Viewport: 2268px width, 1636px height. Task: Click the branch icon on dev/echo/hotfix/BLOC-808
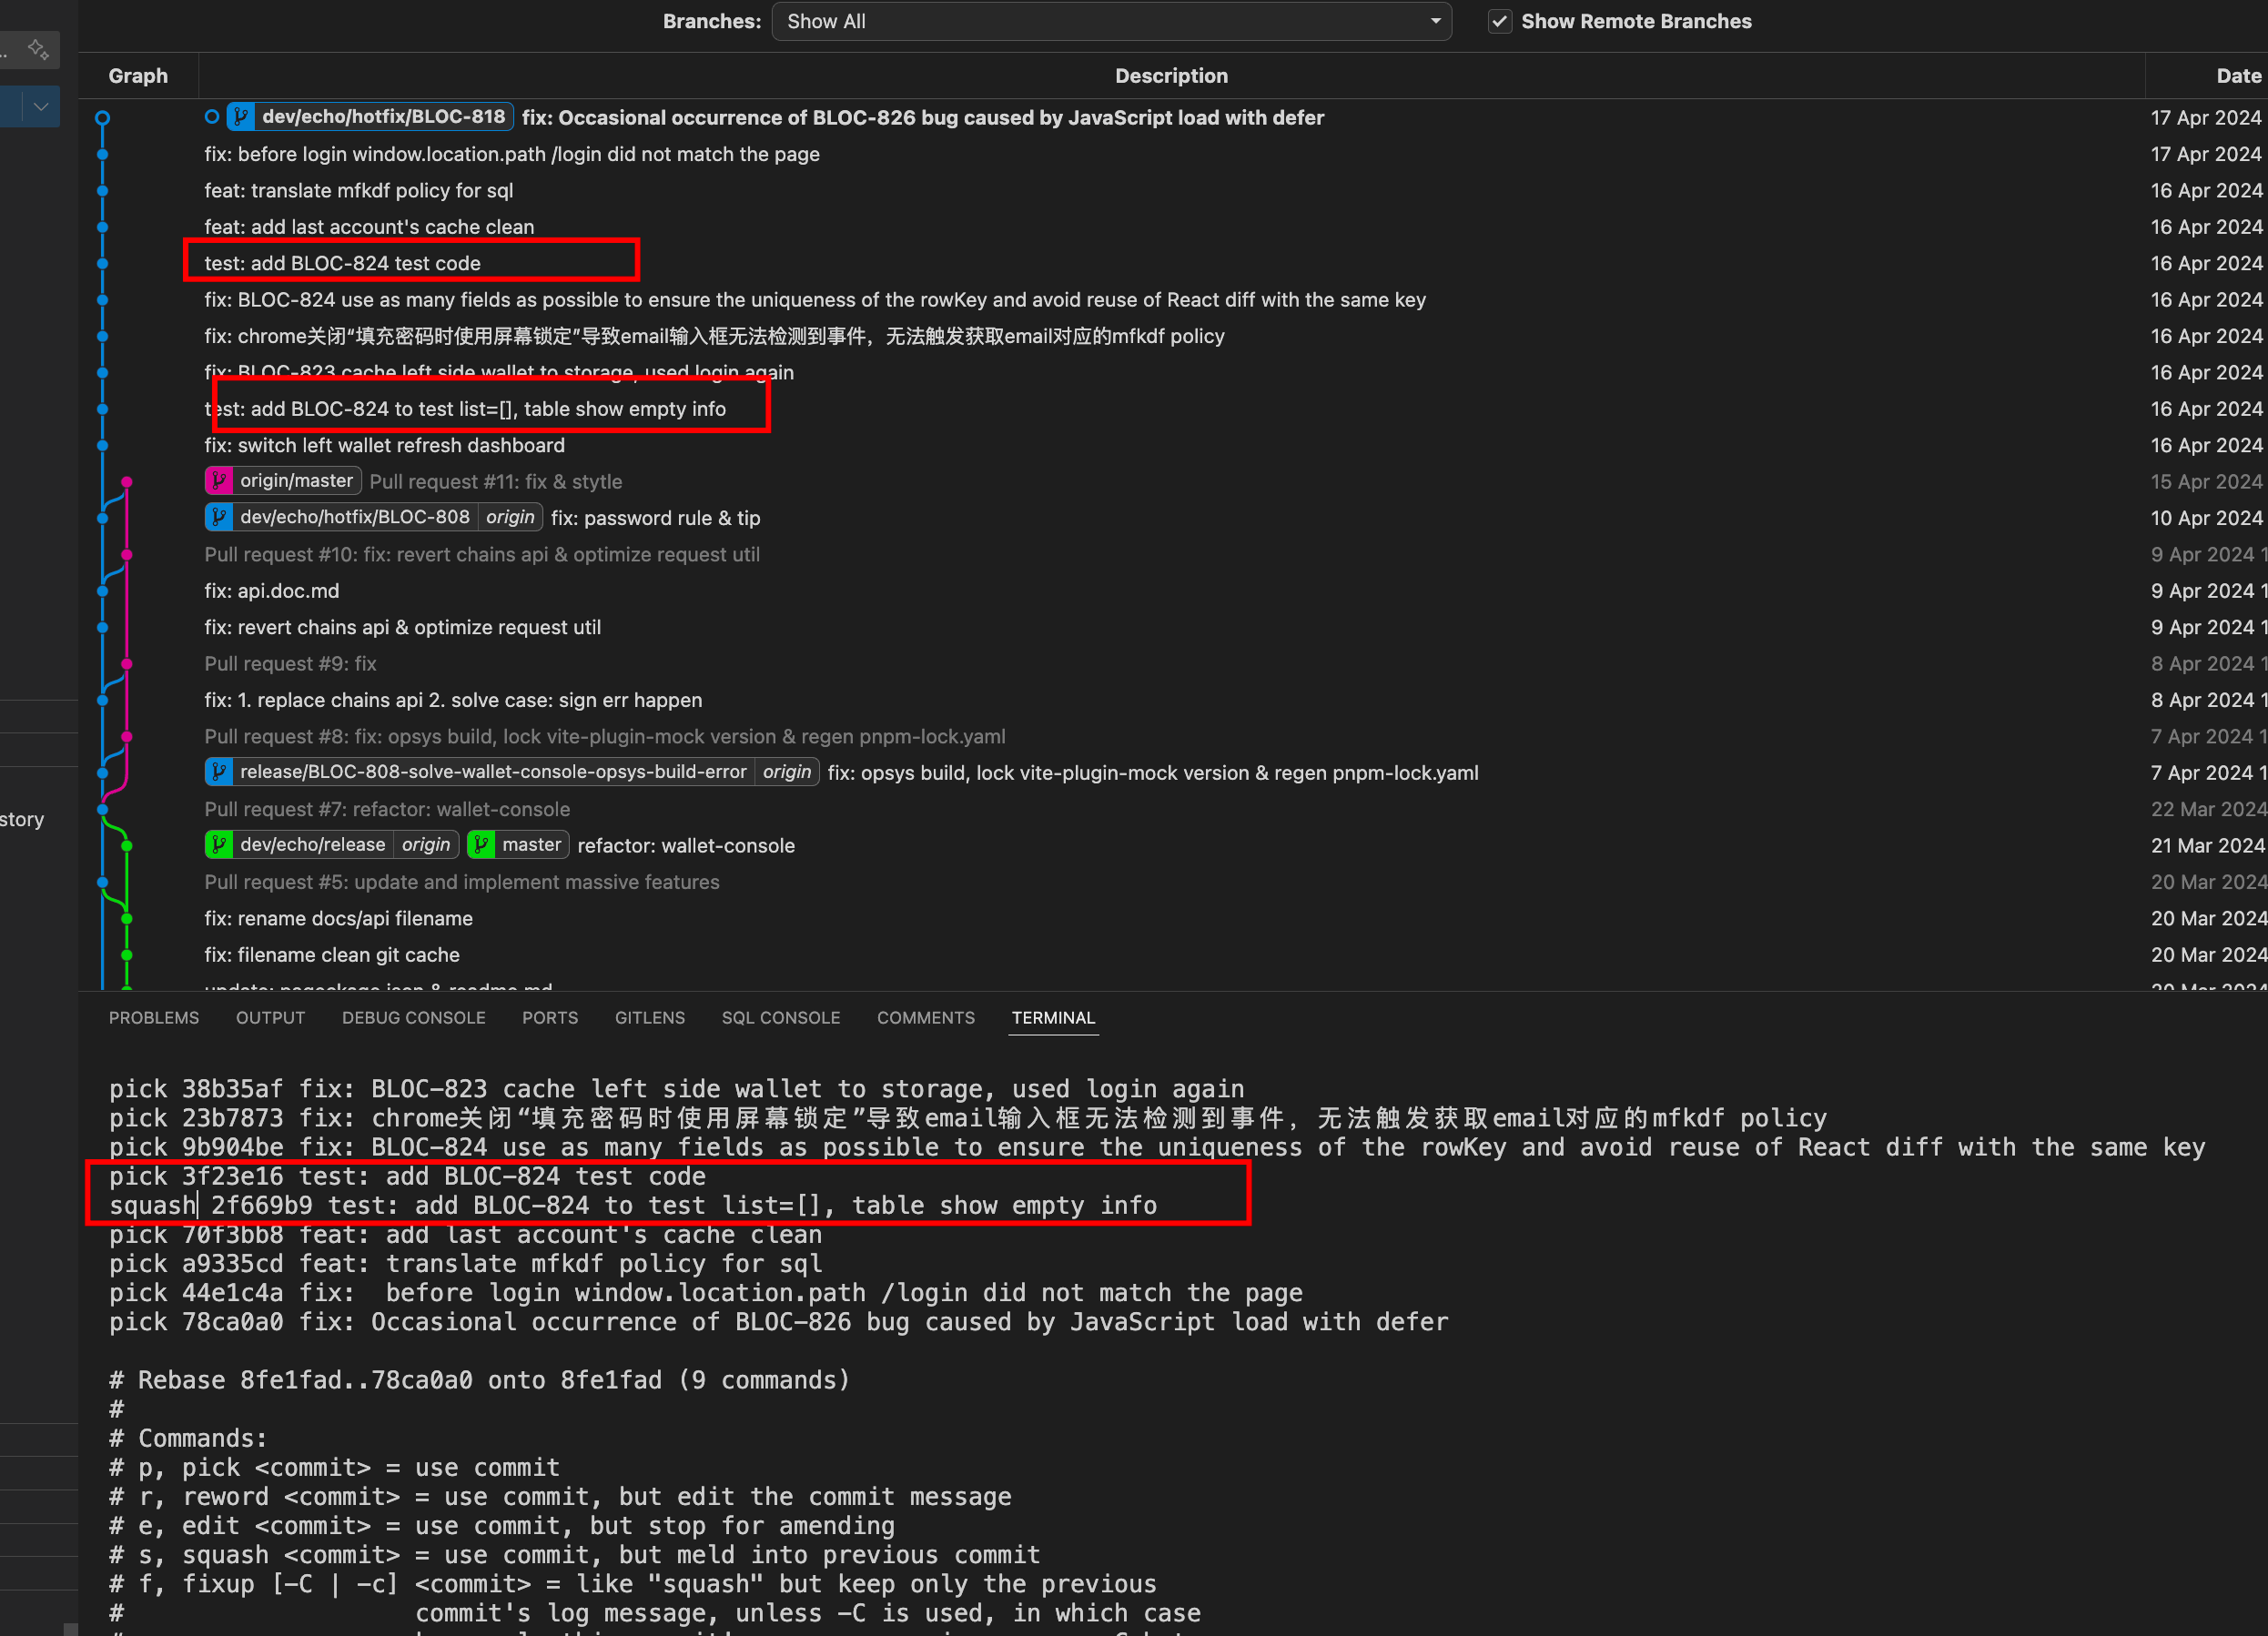pyautogui.click(x=219, y=517)
